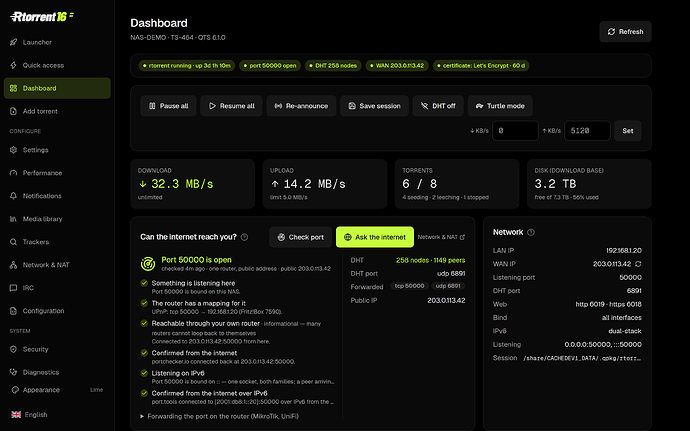
Task: Click the 'DHT 258 nodes' status chip
Action: 333,66
